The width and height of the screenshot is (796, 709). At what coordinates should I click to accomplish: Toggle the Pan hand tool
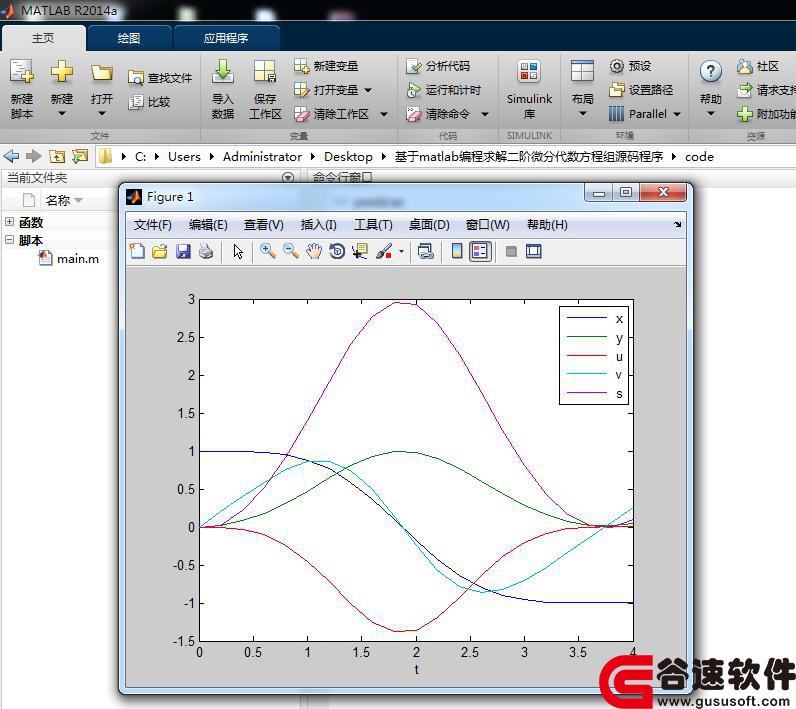point(314,251)
